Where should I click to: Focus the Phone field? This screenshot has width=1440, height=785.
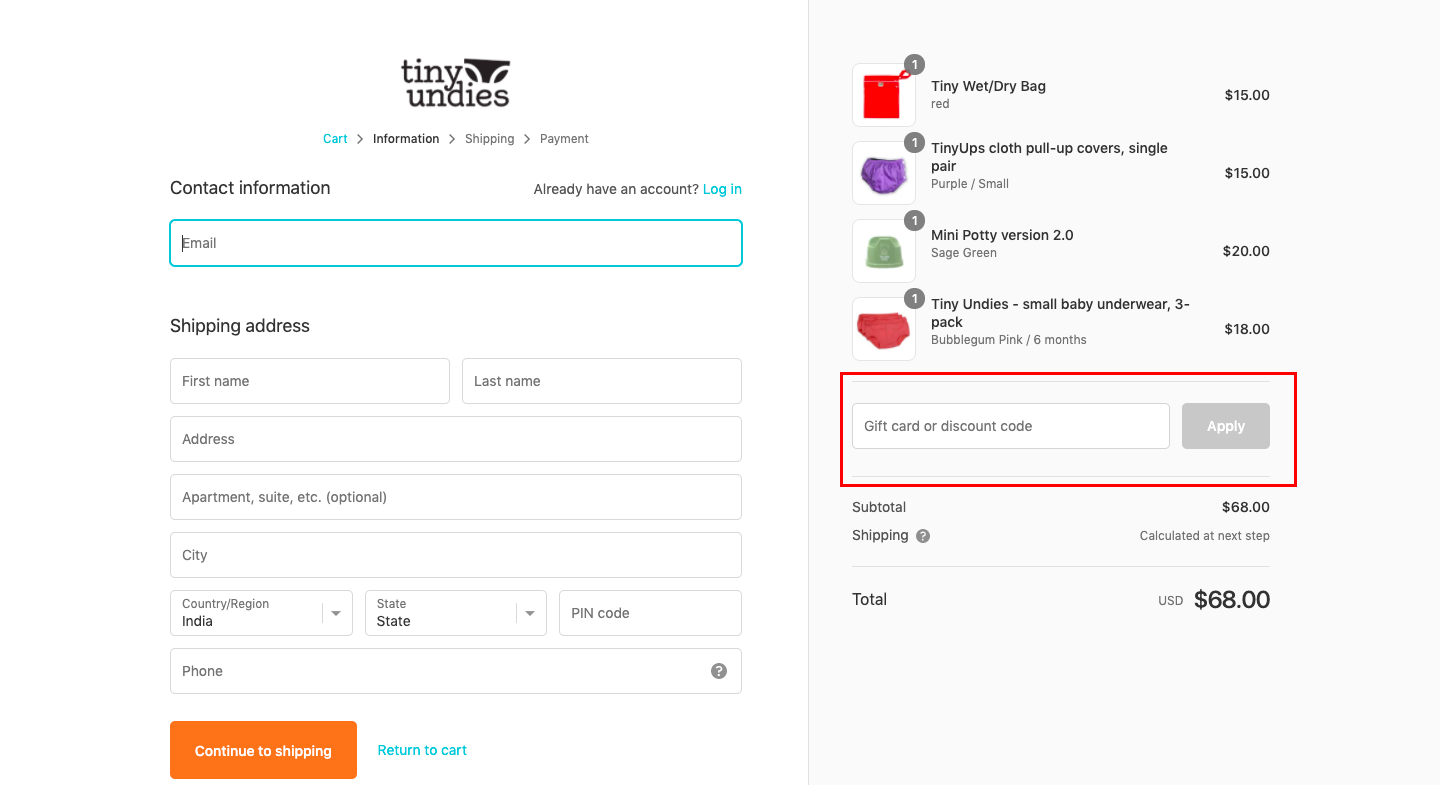coord(456,671)
